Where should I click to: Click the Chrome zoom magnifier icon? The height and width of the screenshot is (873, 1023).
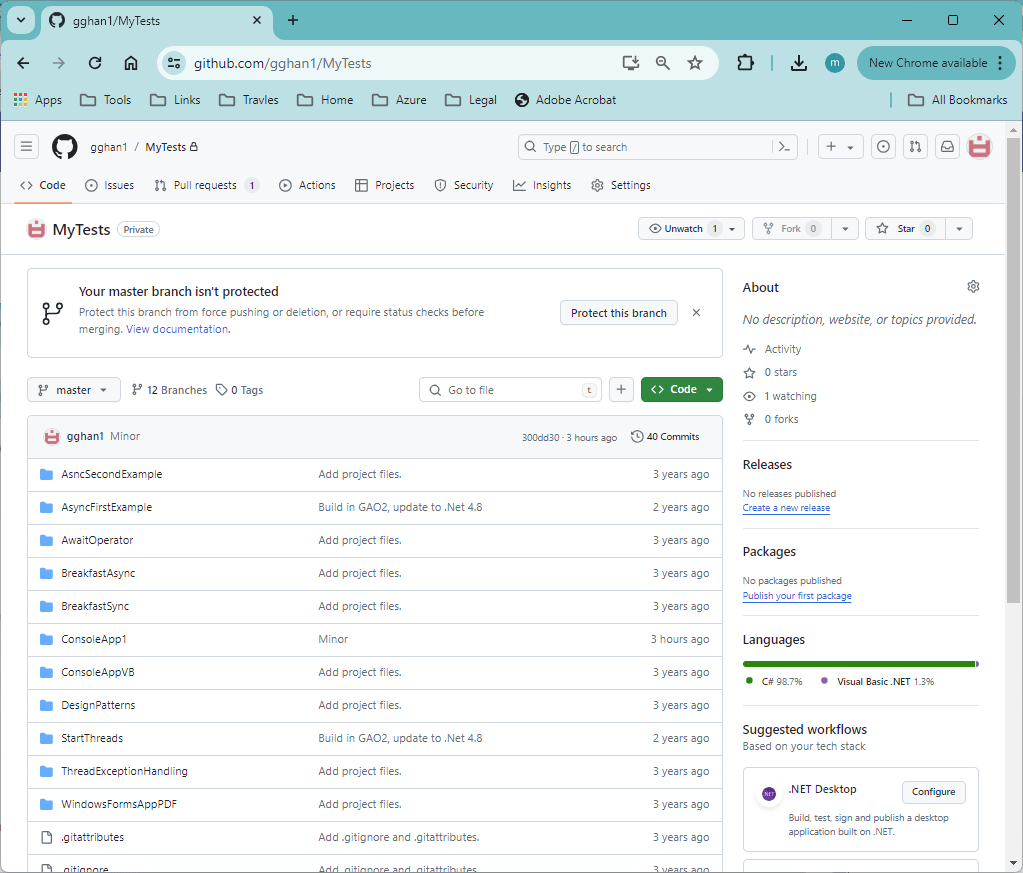663,63
